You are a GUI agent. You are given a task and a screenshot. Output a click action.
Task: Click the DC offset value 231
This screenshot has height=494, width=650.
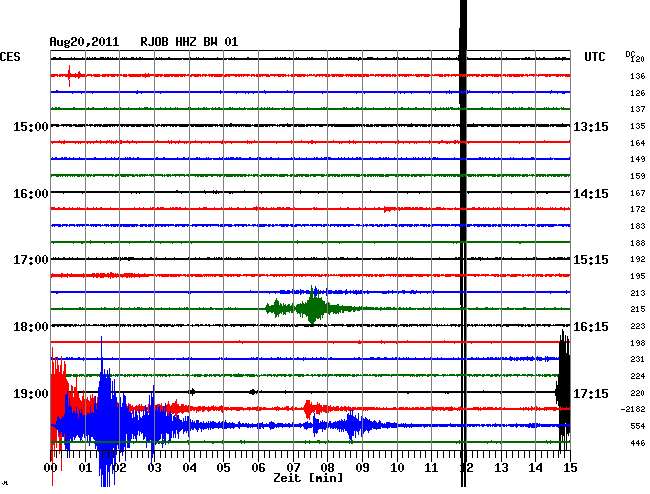638,359
